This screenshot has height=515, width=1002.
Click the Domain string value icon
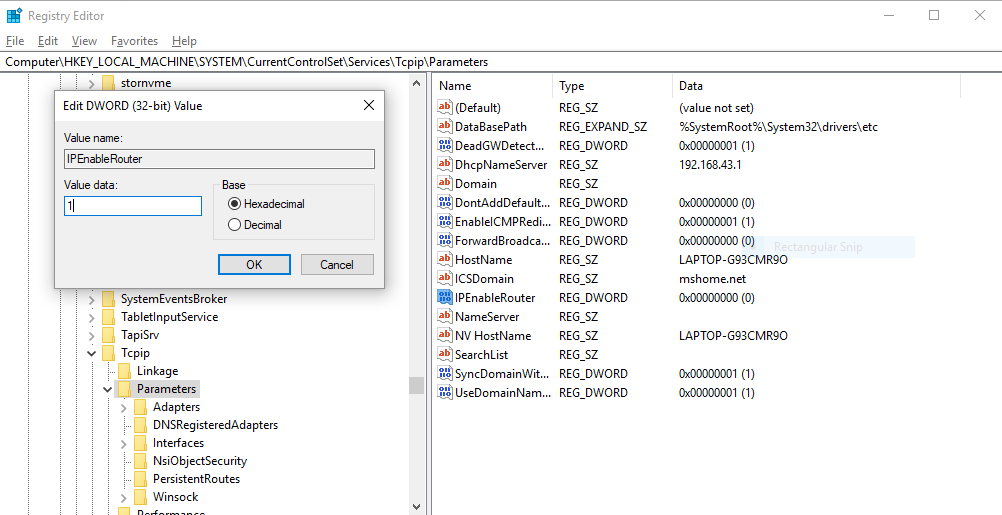(x=444, y=183)
